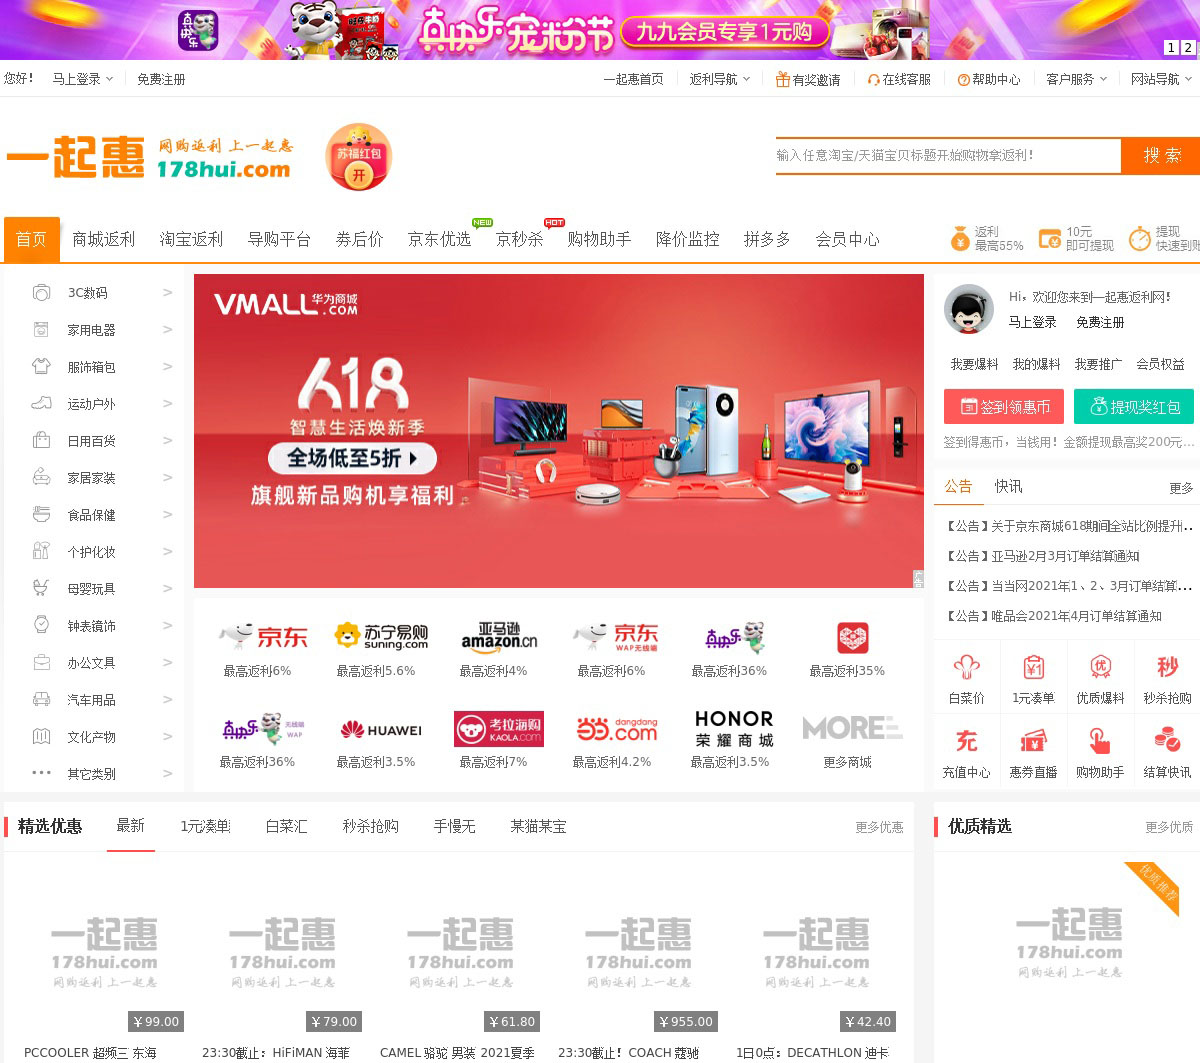Open the 商城返利 navigation item
The width and height of the screenshot is (1200, 1063).
tap(104, 240)
